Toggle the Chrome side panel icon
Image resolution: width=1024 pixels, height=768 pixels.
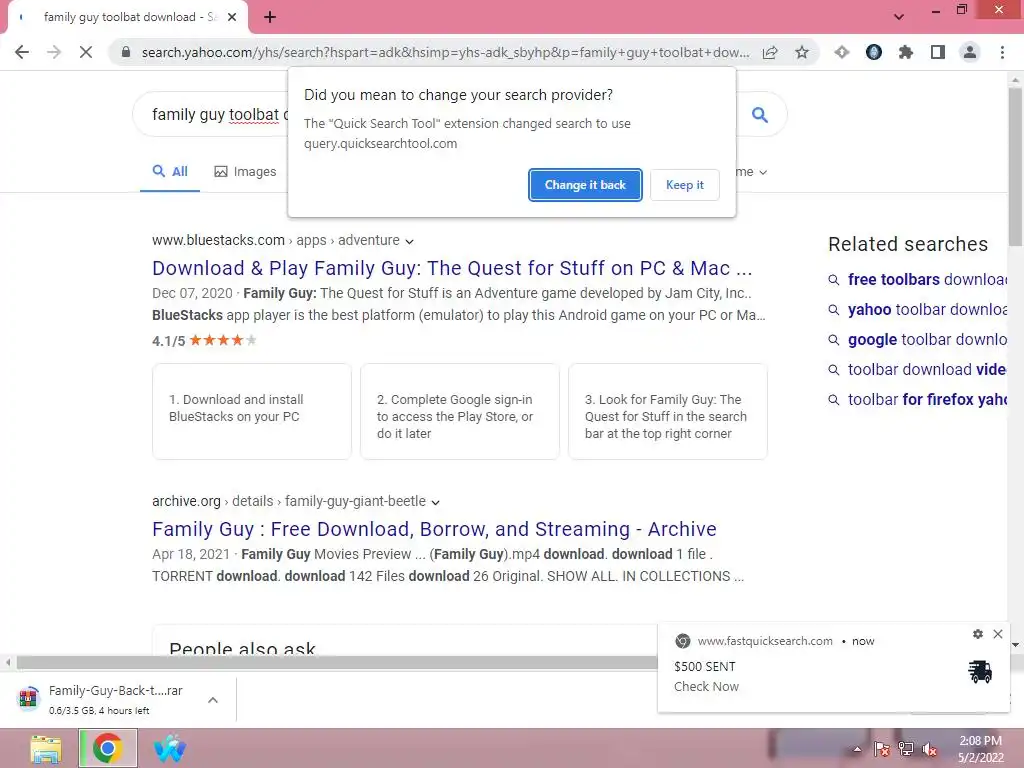[938, 52]
